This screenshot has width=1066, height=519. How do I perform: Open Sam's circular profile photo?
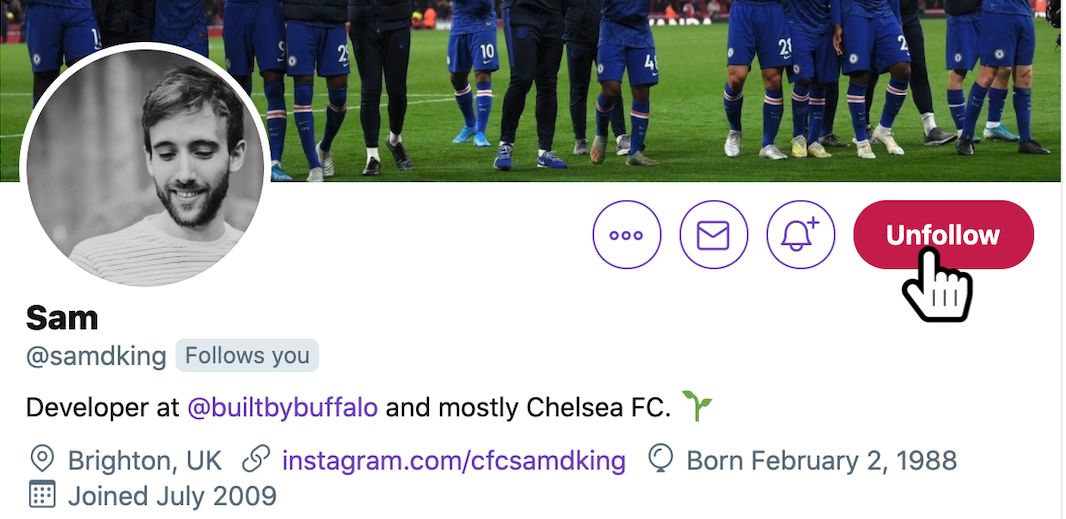tap(146, 166)
